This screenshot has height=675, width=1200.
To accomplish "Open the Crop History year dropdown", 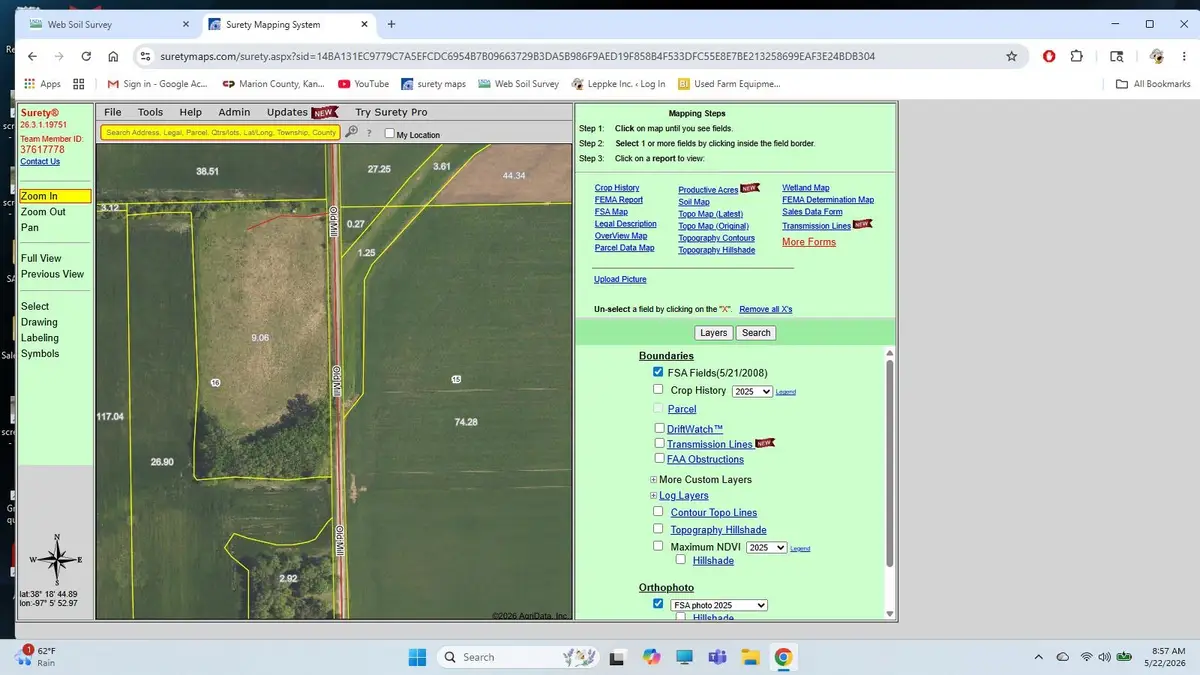I will (752, 391).
